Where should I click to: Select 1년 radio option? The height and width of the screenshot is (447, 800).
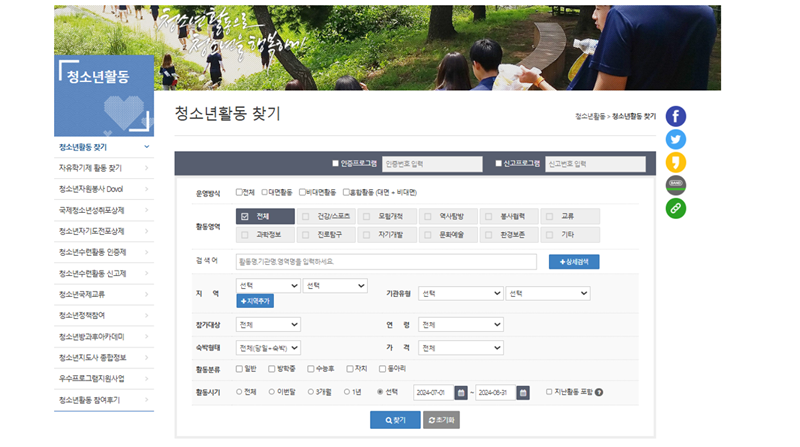pos(346,392)
